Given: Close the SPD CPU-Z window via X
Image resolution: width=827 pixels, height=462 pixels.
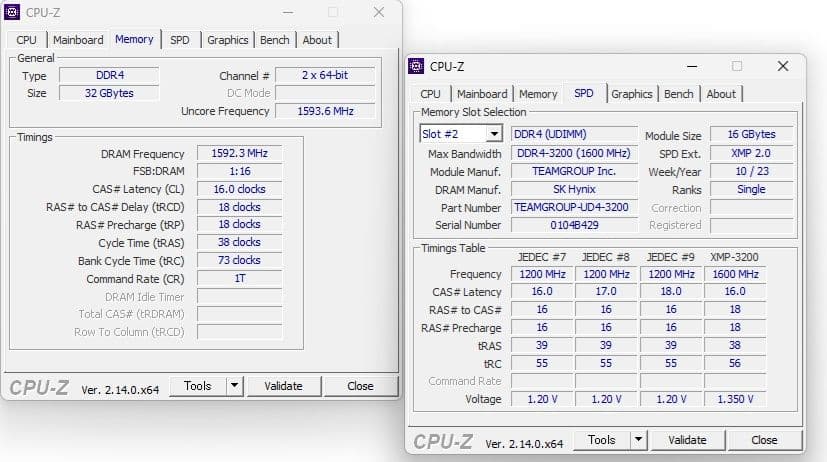Looking at the screenshot, I should (x=783, y=66).
